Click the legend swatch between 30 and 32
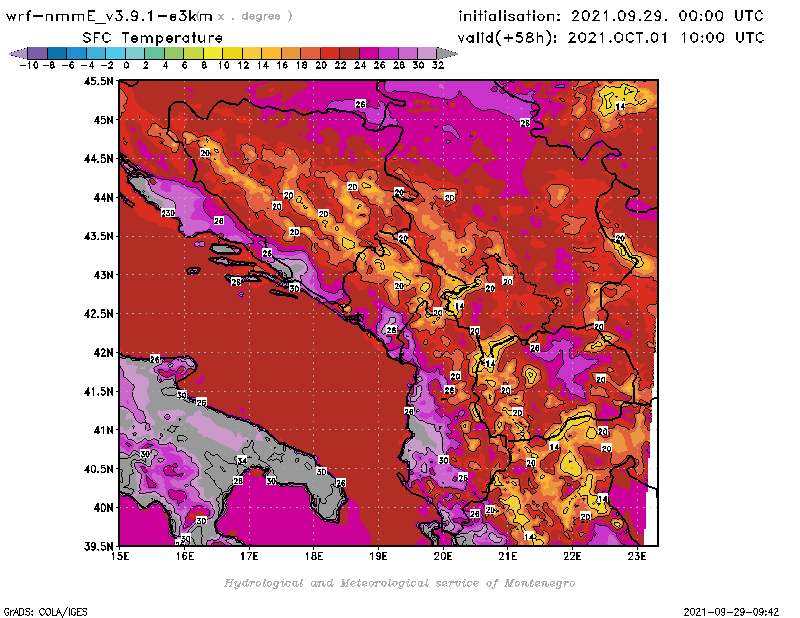Screen dimensions: 800x618 [427, 53]
